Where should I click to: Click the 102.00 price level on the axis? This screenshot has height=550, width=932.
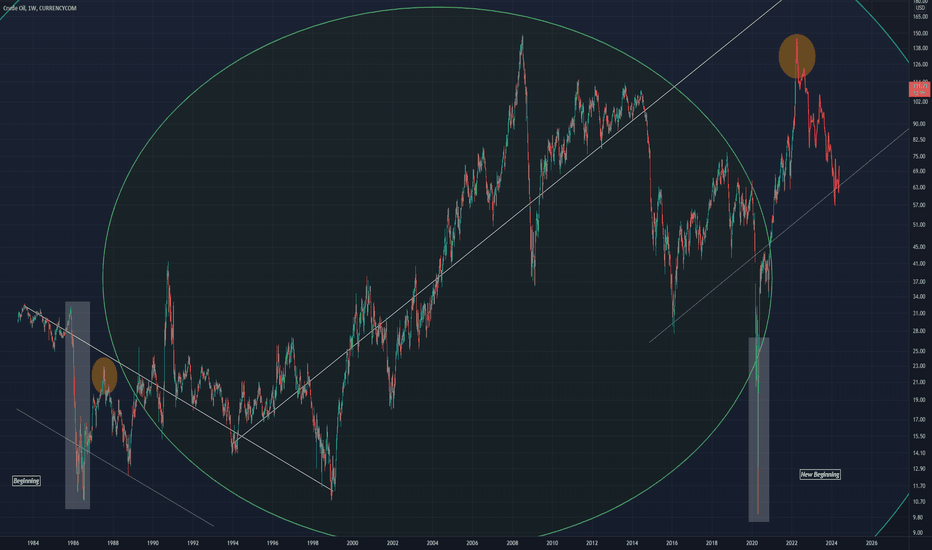pos(920,102)
